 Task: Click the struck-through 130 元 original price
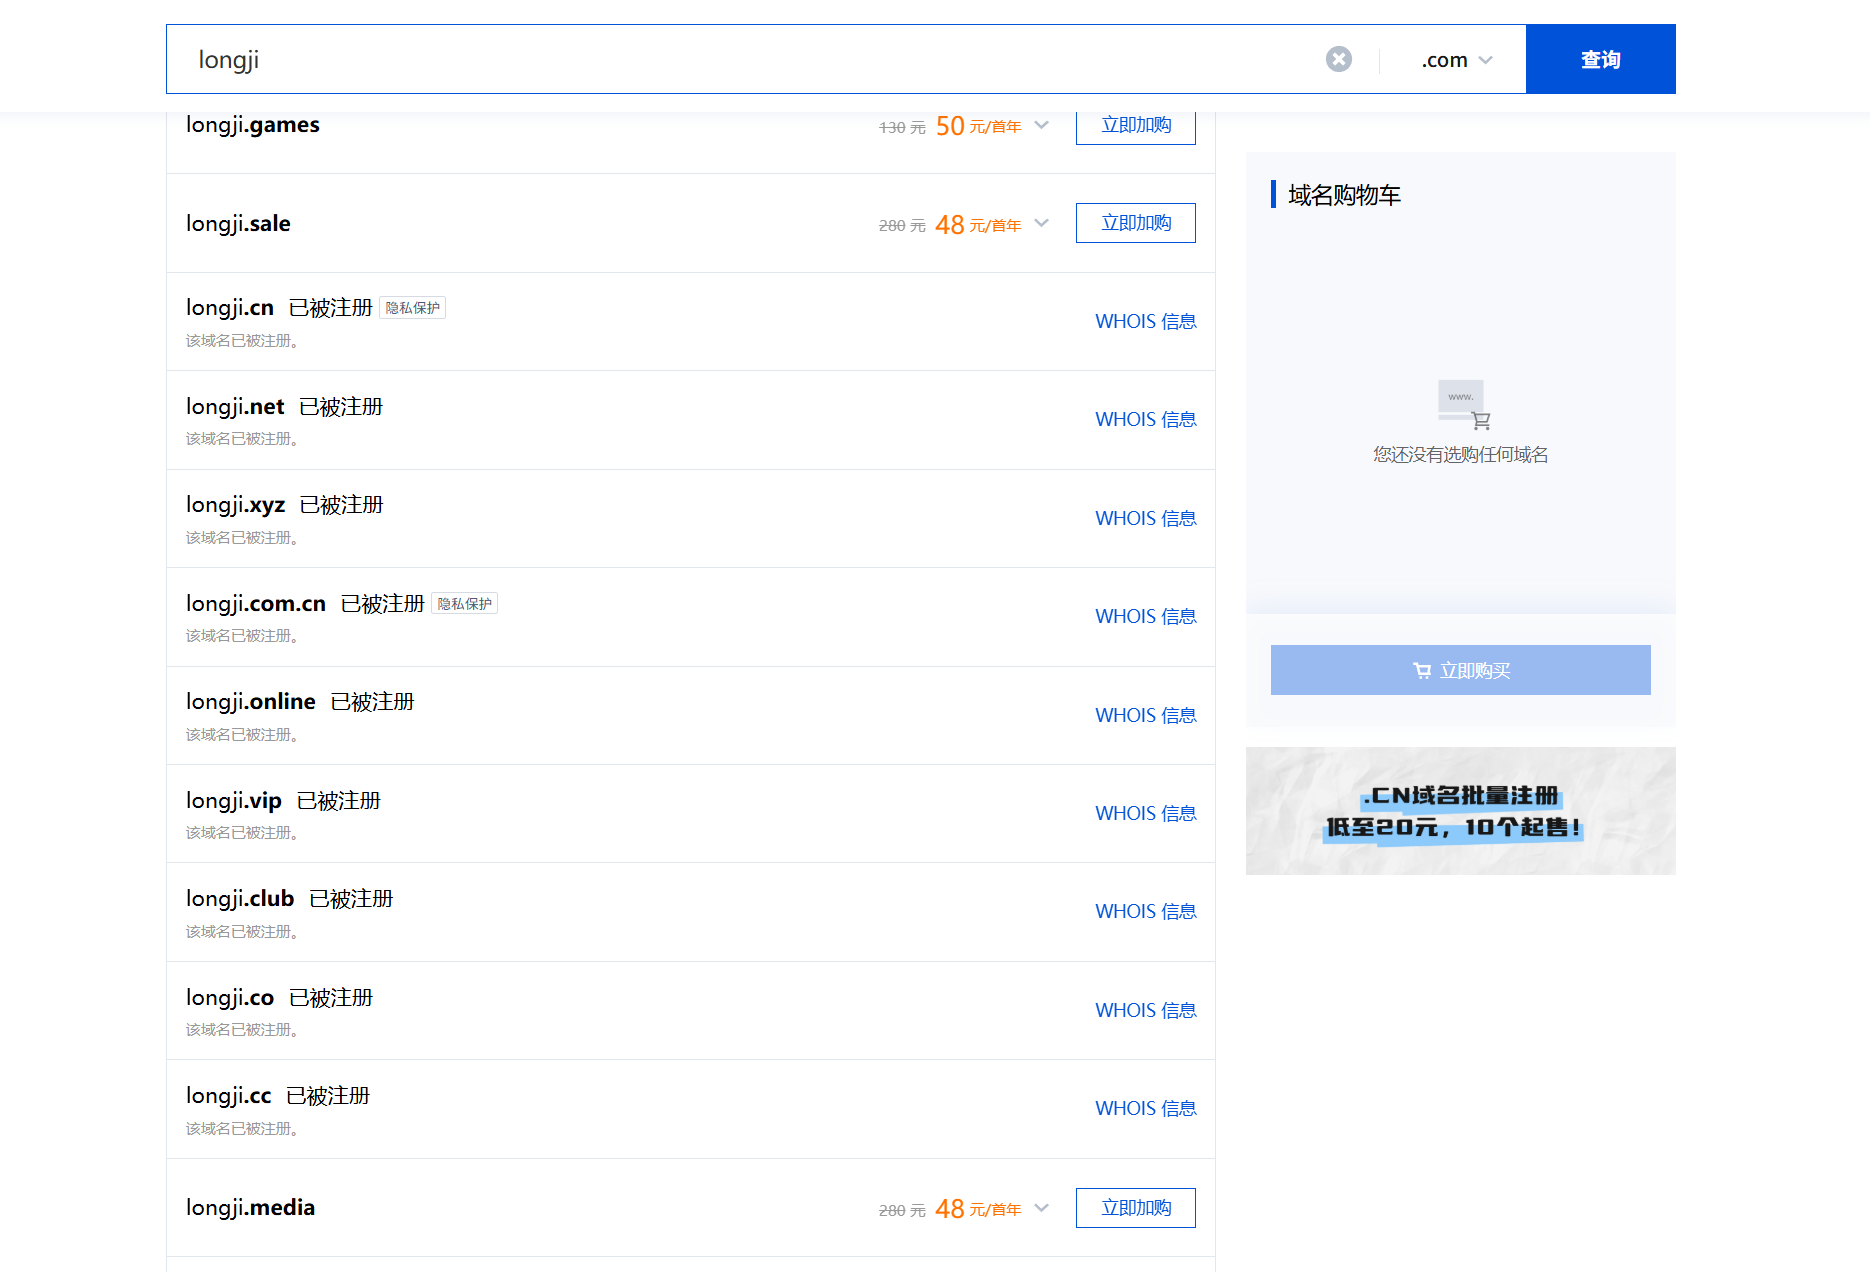tap(902, 128)
